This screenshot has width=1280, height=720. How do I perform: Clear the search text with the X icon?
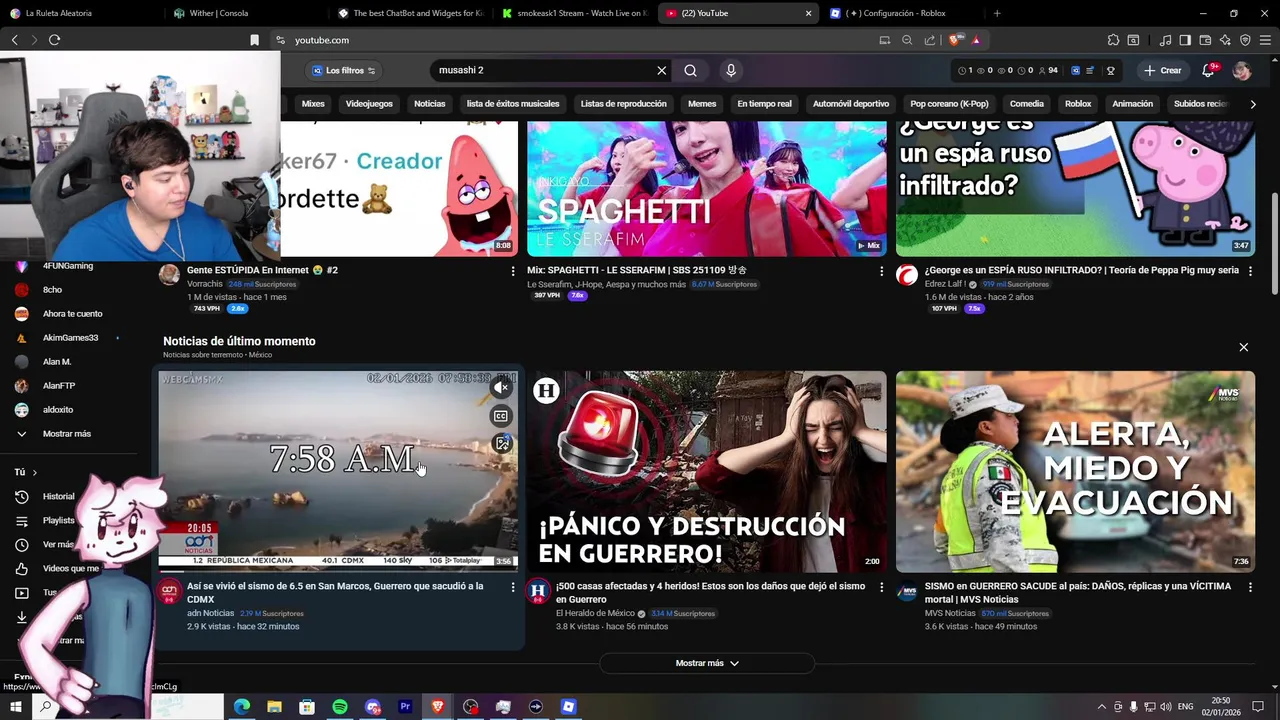click(x=661, y=71)
